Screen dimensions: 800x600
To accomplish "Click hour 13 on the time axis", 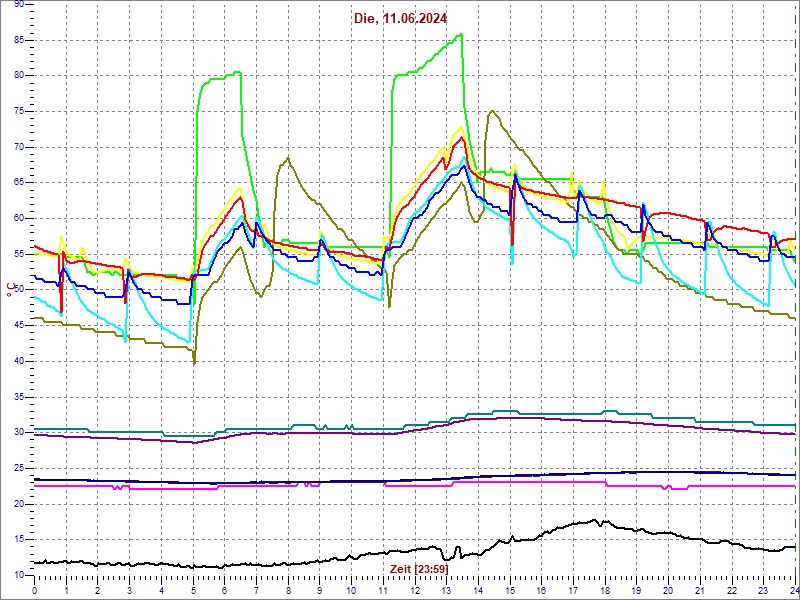I will (446, 589).
